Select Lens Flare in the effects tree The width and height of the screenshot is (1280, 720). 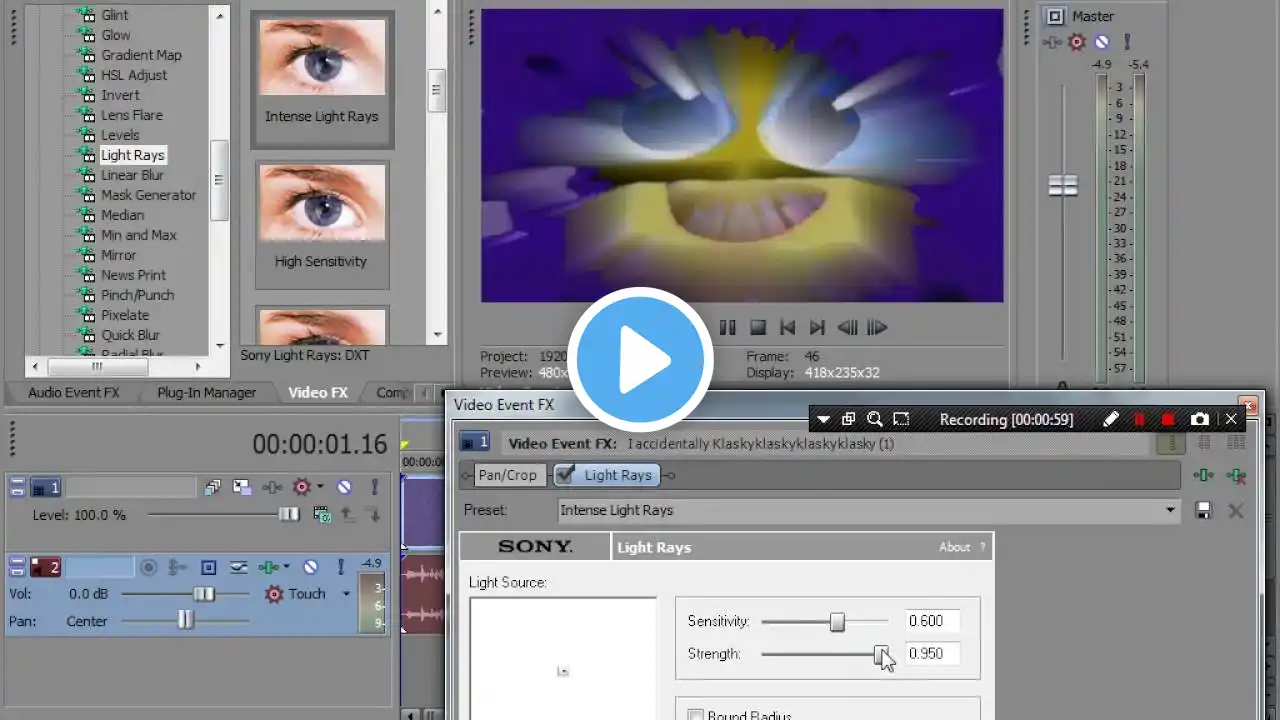132,115
